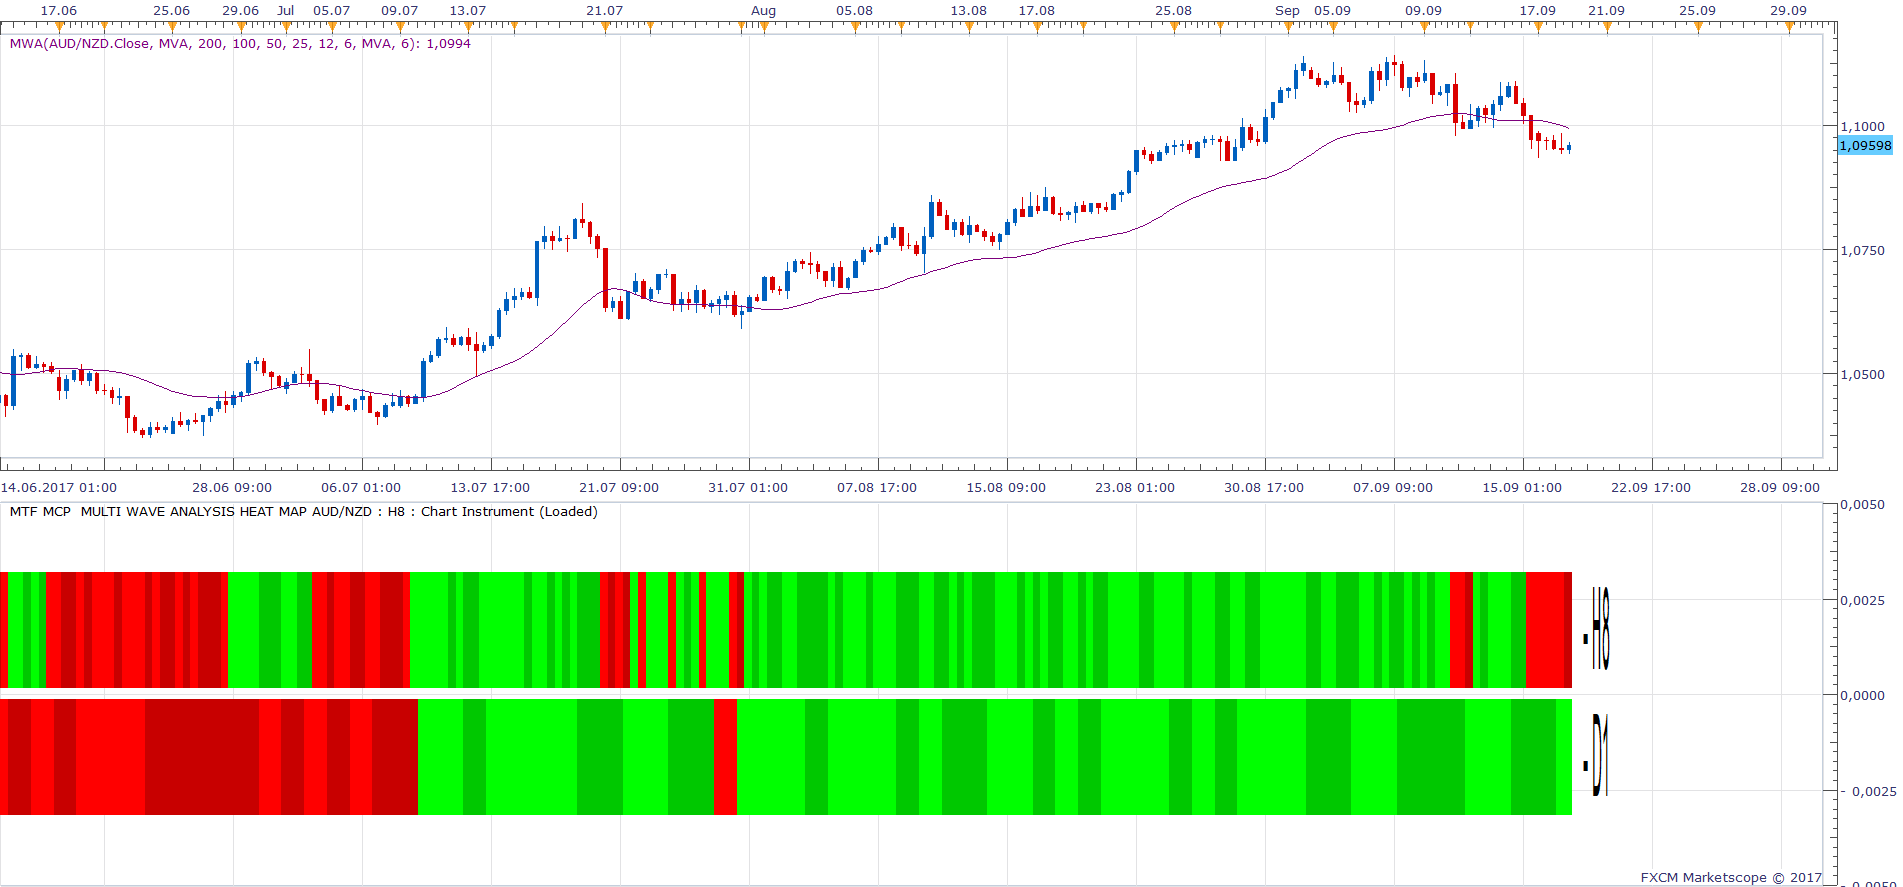Click the orange marker under 29.06

(240, 27)
